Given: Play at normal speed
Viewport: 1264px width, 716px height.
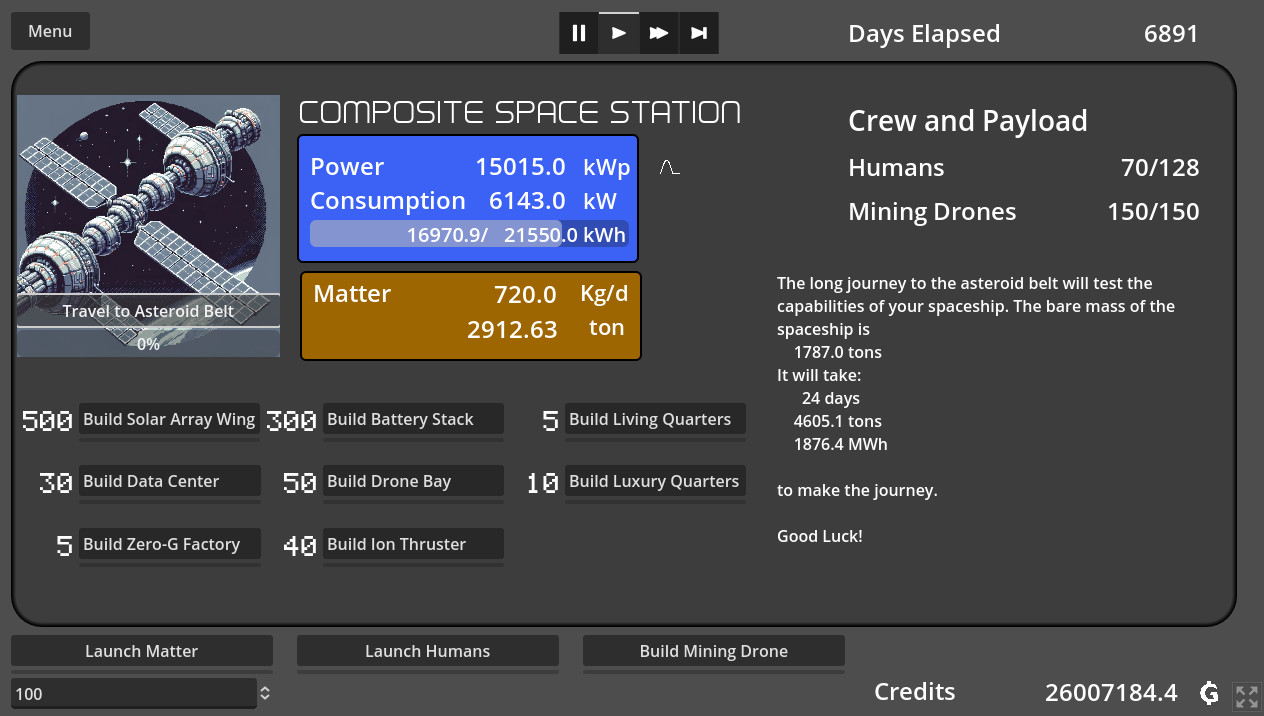Looking at the screenshot, I should [619, 33].
